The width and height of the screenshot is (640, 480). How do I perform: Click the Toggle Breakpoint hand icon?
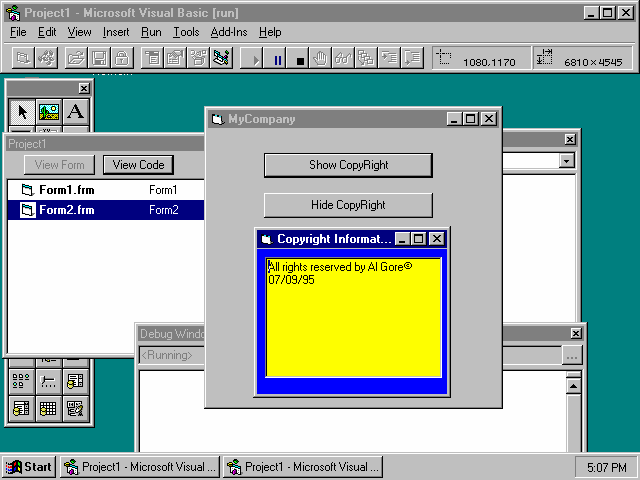click(321, 59)
